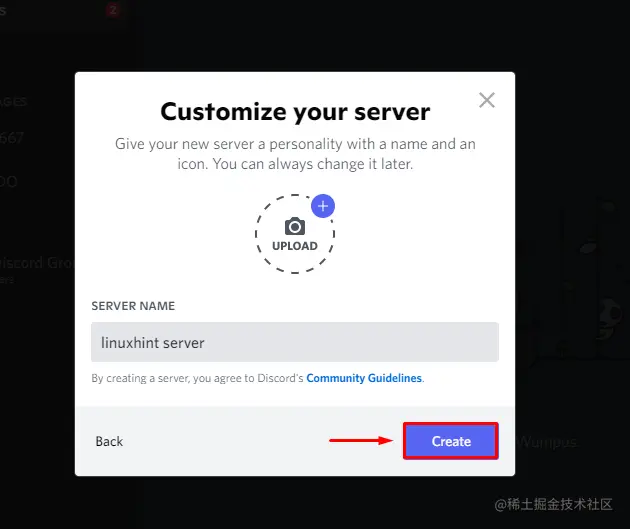Click the description text about name and icon

[295, 154]
